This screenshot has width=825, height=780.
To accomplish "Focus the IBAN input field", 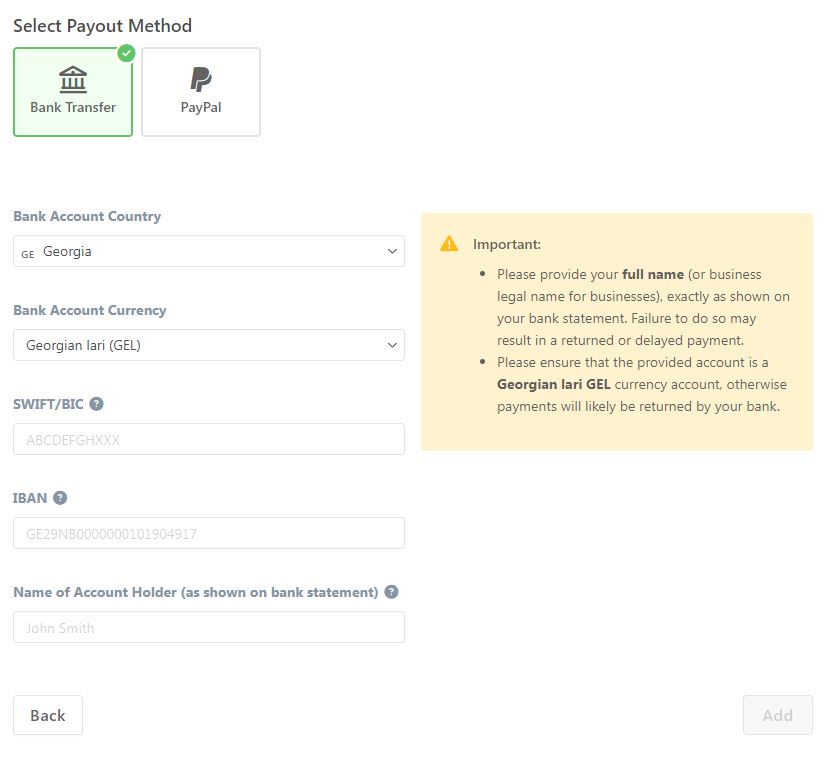I will click(x=209, y=533).
